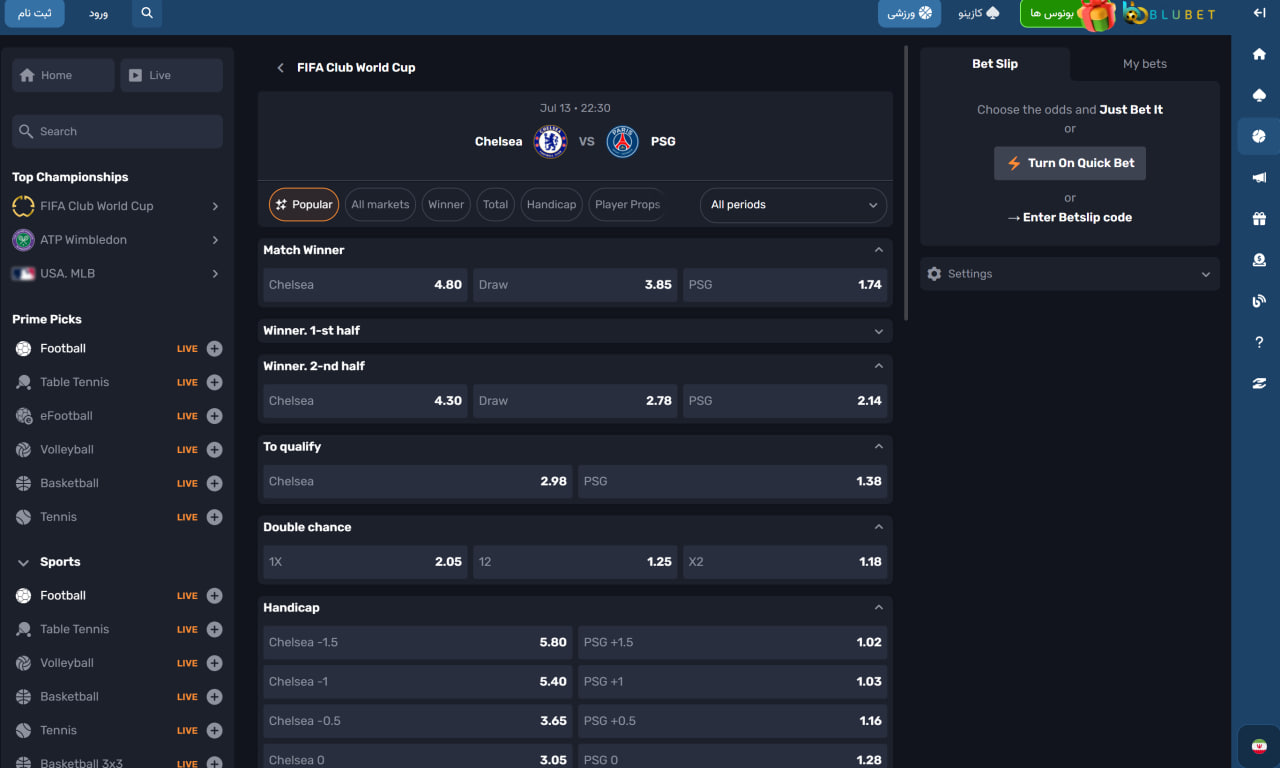Click the megaphone promotions icon in right sidebar
This screenshot has width=1280, height=768.
pos(1259,177)
